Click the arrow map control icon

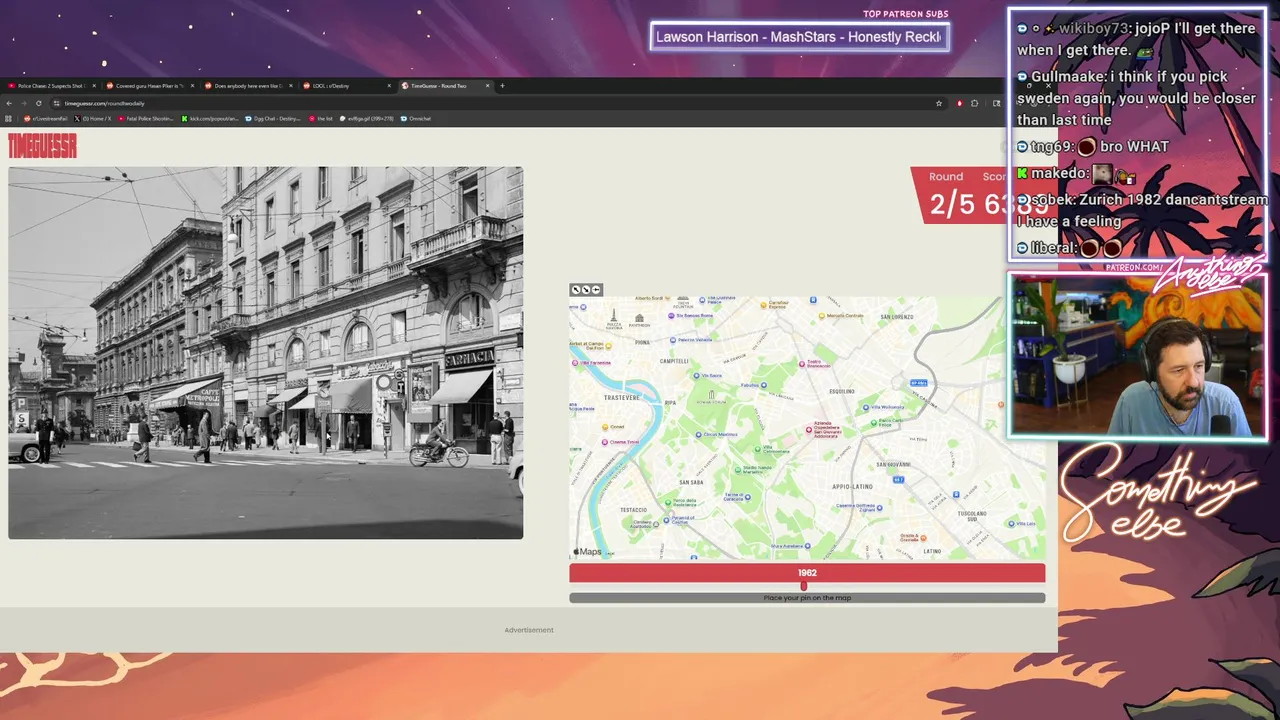(596, 290)
